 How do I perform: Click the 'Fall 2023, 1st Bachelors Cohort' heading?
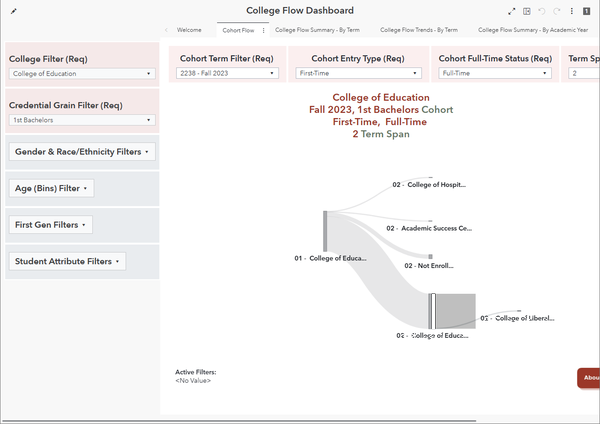click(381, 110)
